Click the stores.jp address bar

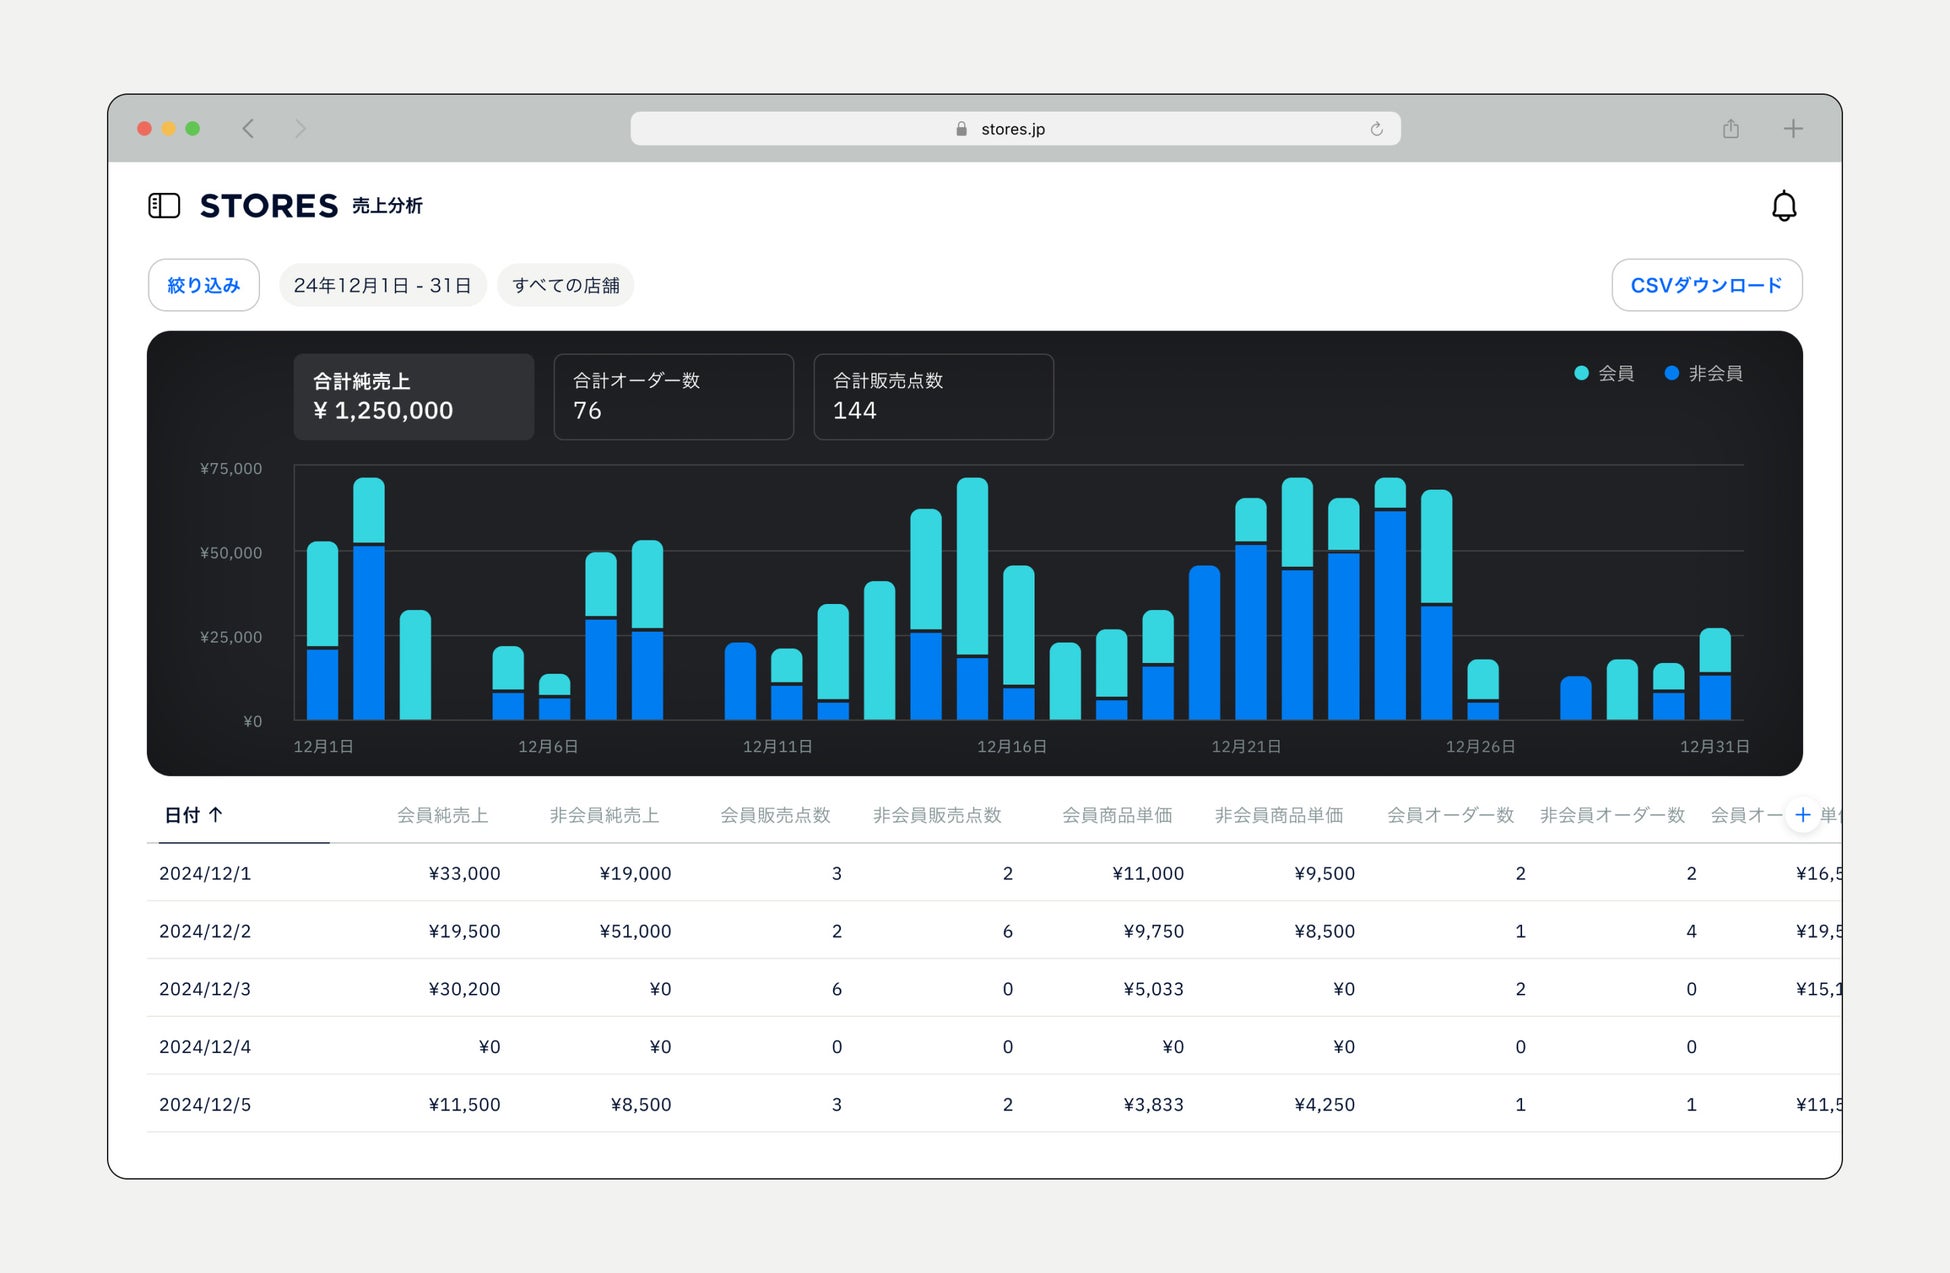click(1013, 129)
